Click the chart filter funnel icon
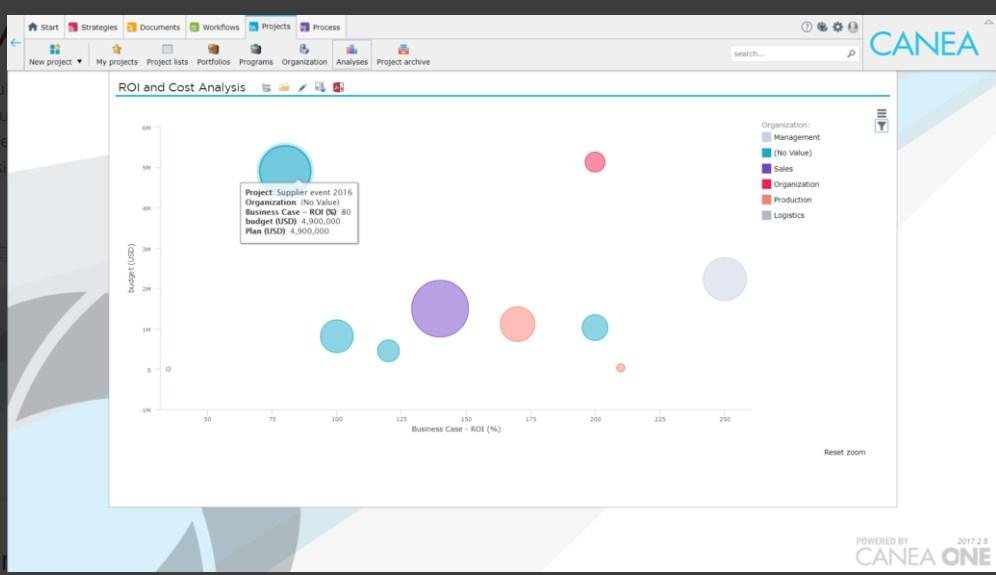This screenshot has height=575, width=996. click(x=882, y=126)
